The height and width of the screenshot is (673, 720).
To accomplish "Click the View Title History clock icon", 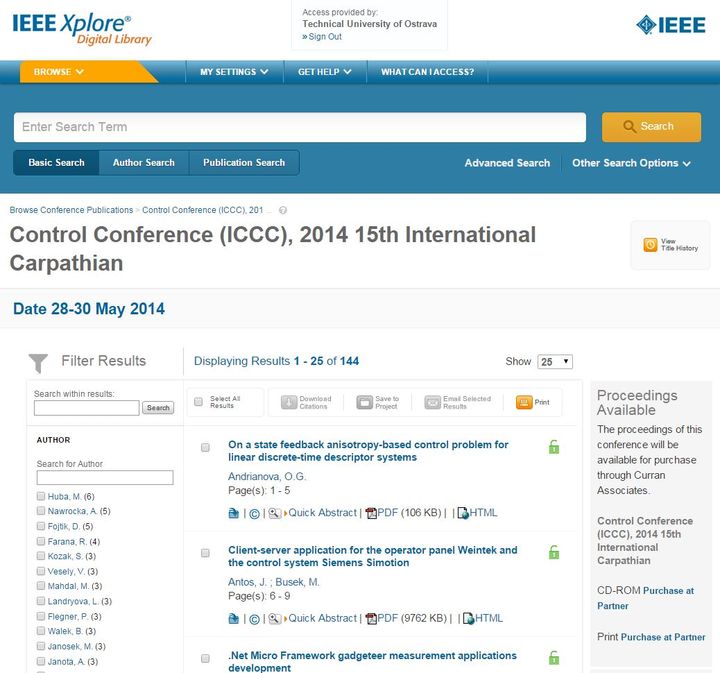I will [650, 245].
